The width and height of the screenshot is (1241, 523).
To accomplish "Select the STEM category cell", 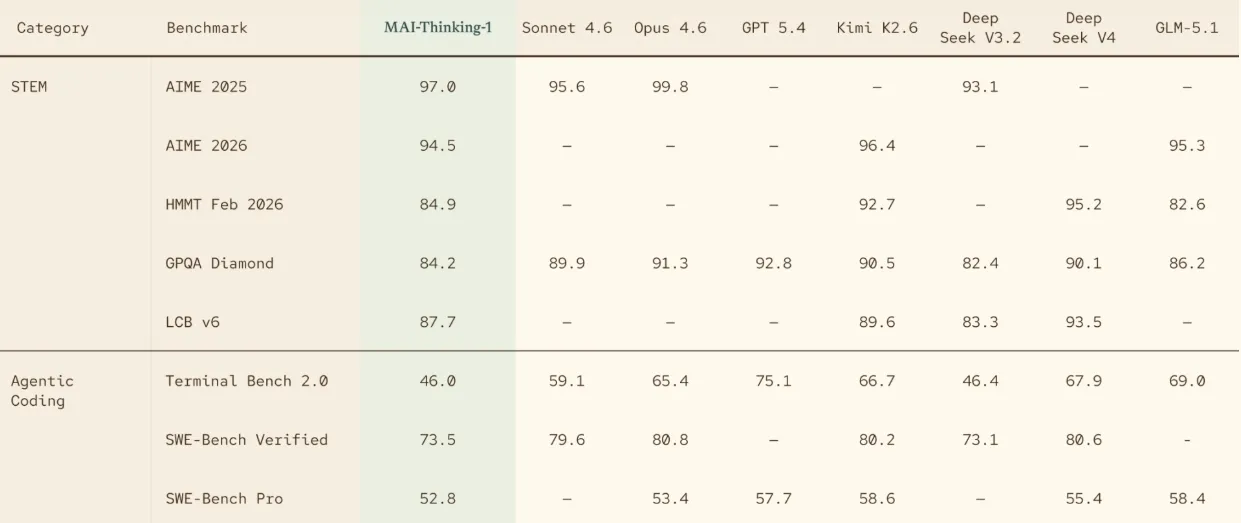I will pyautogui.click(x=29, y=87).
